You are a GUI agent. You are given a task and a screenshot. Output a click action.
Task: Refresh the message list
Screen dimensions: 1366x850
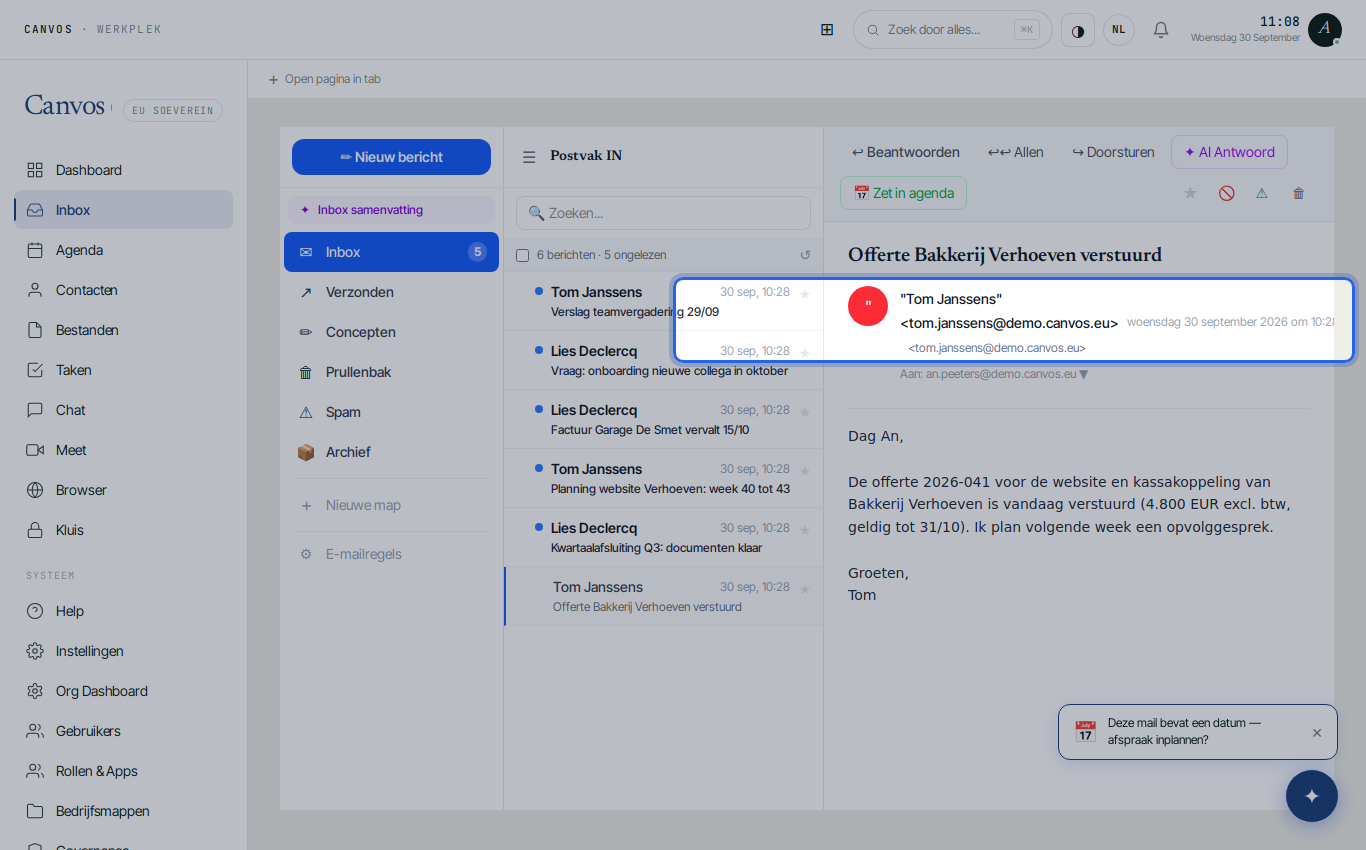pos(805,255)
